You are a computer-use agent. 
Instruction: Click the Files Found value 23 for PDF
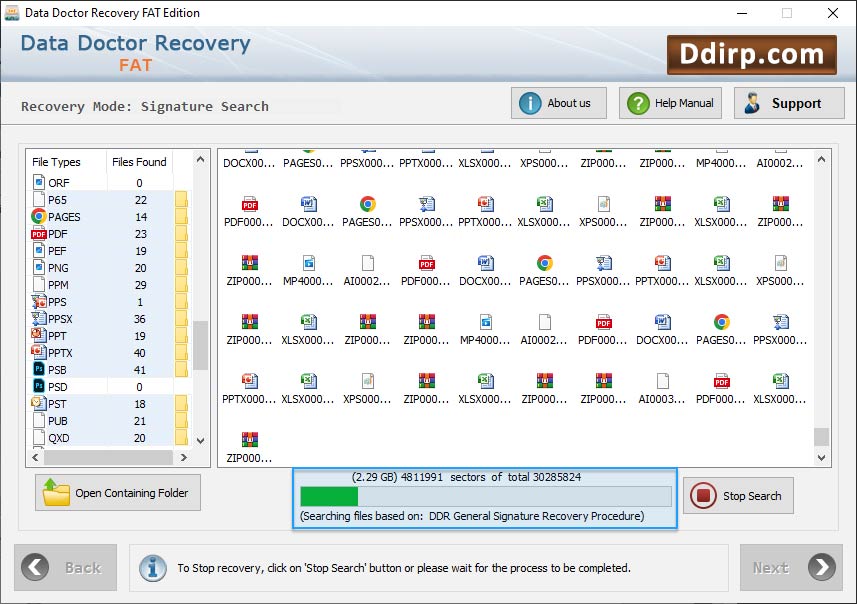click(x=140, y=234)
